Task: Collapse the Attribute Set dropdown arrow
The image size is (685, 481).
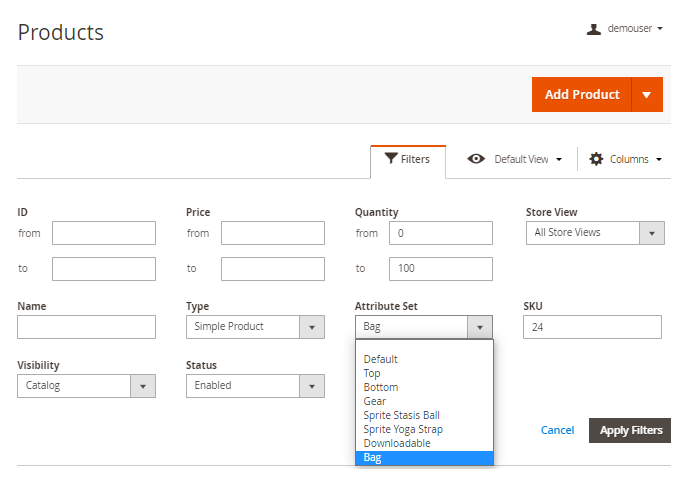Action: click(480, 327)
